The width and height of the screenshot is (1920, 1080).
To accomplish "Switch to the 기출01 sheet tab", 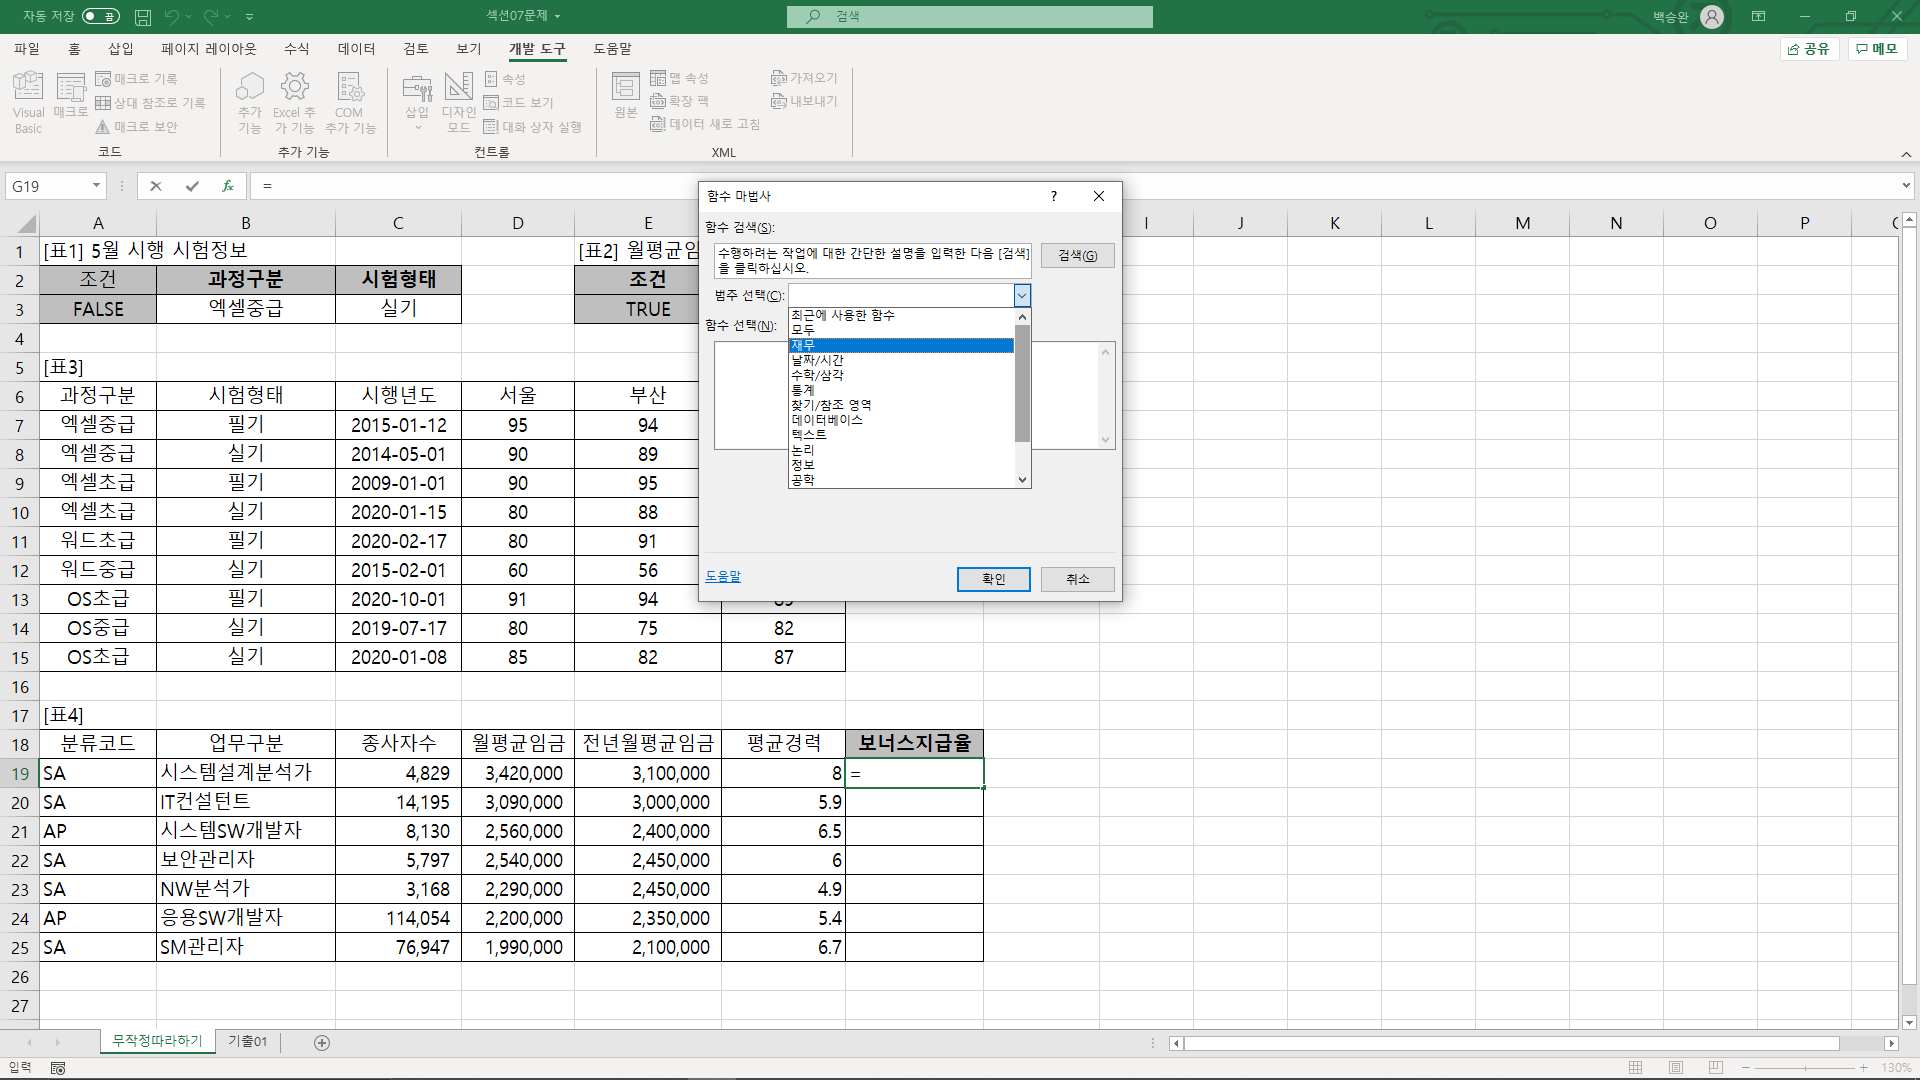I will 247,1041.
